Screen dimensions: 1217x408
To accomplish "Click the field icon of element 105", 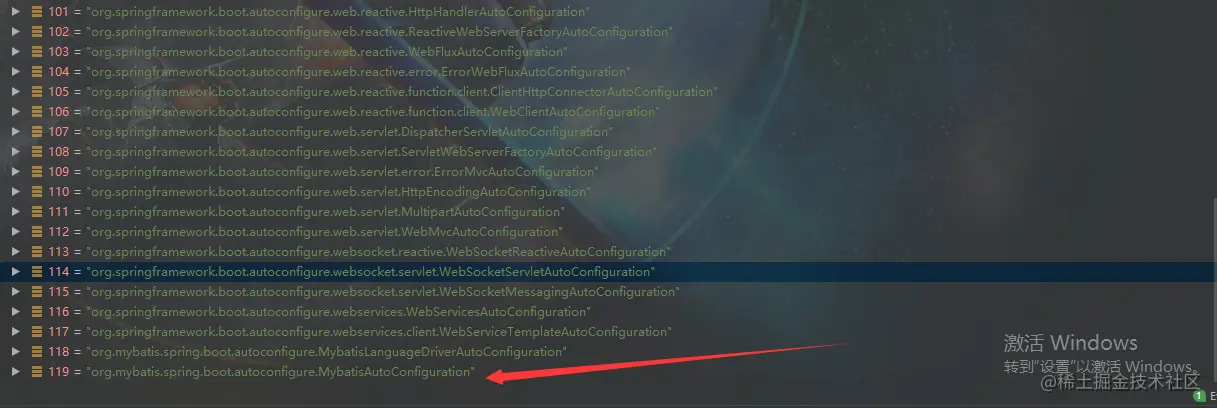I will click(37, 92).
